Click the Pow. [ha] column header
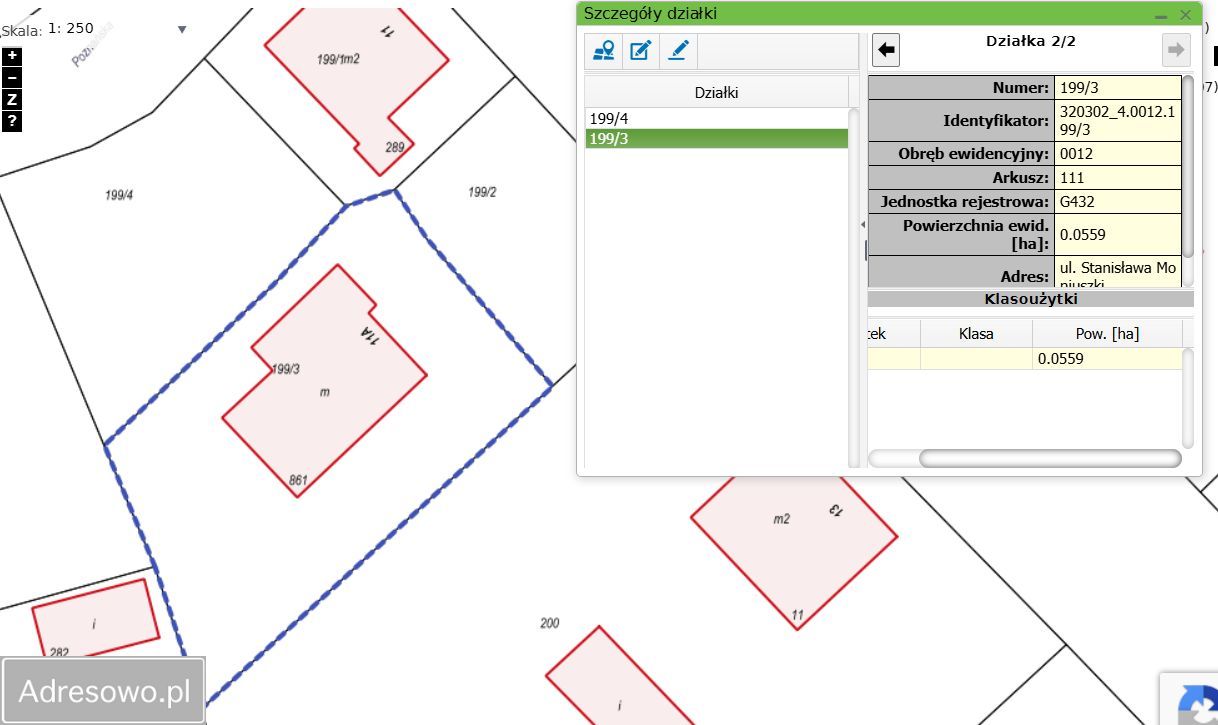Screen dimensions: 1218x725 pyautogui.click(x=1107, y=333)
